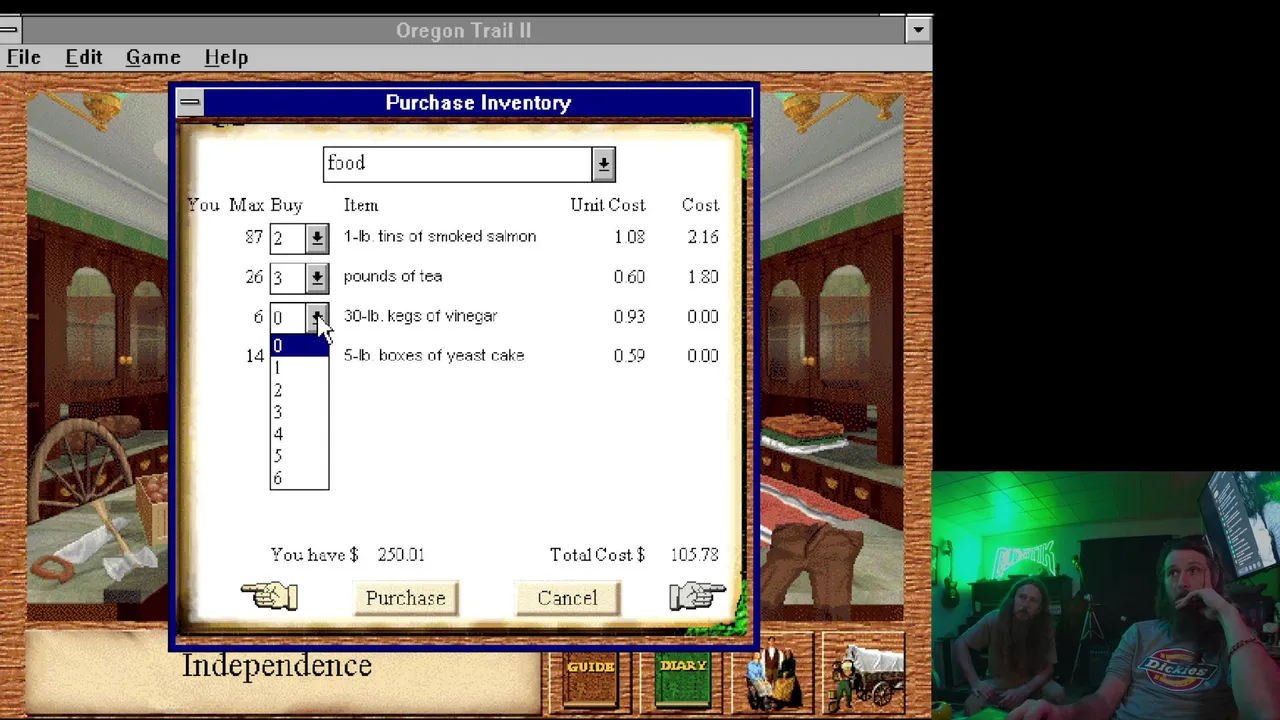Open the Guide book icon

591,680
